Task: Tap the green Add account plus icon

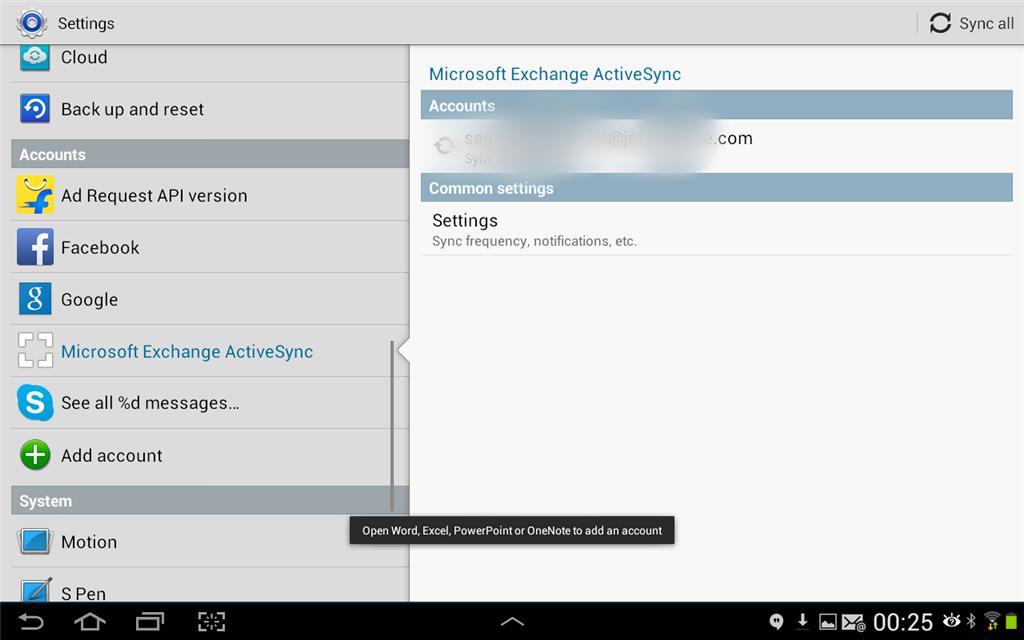Action: click(x=35, y=455)
